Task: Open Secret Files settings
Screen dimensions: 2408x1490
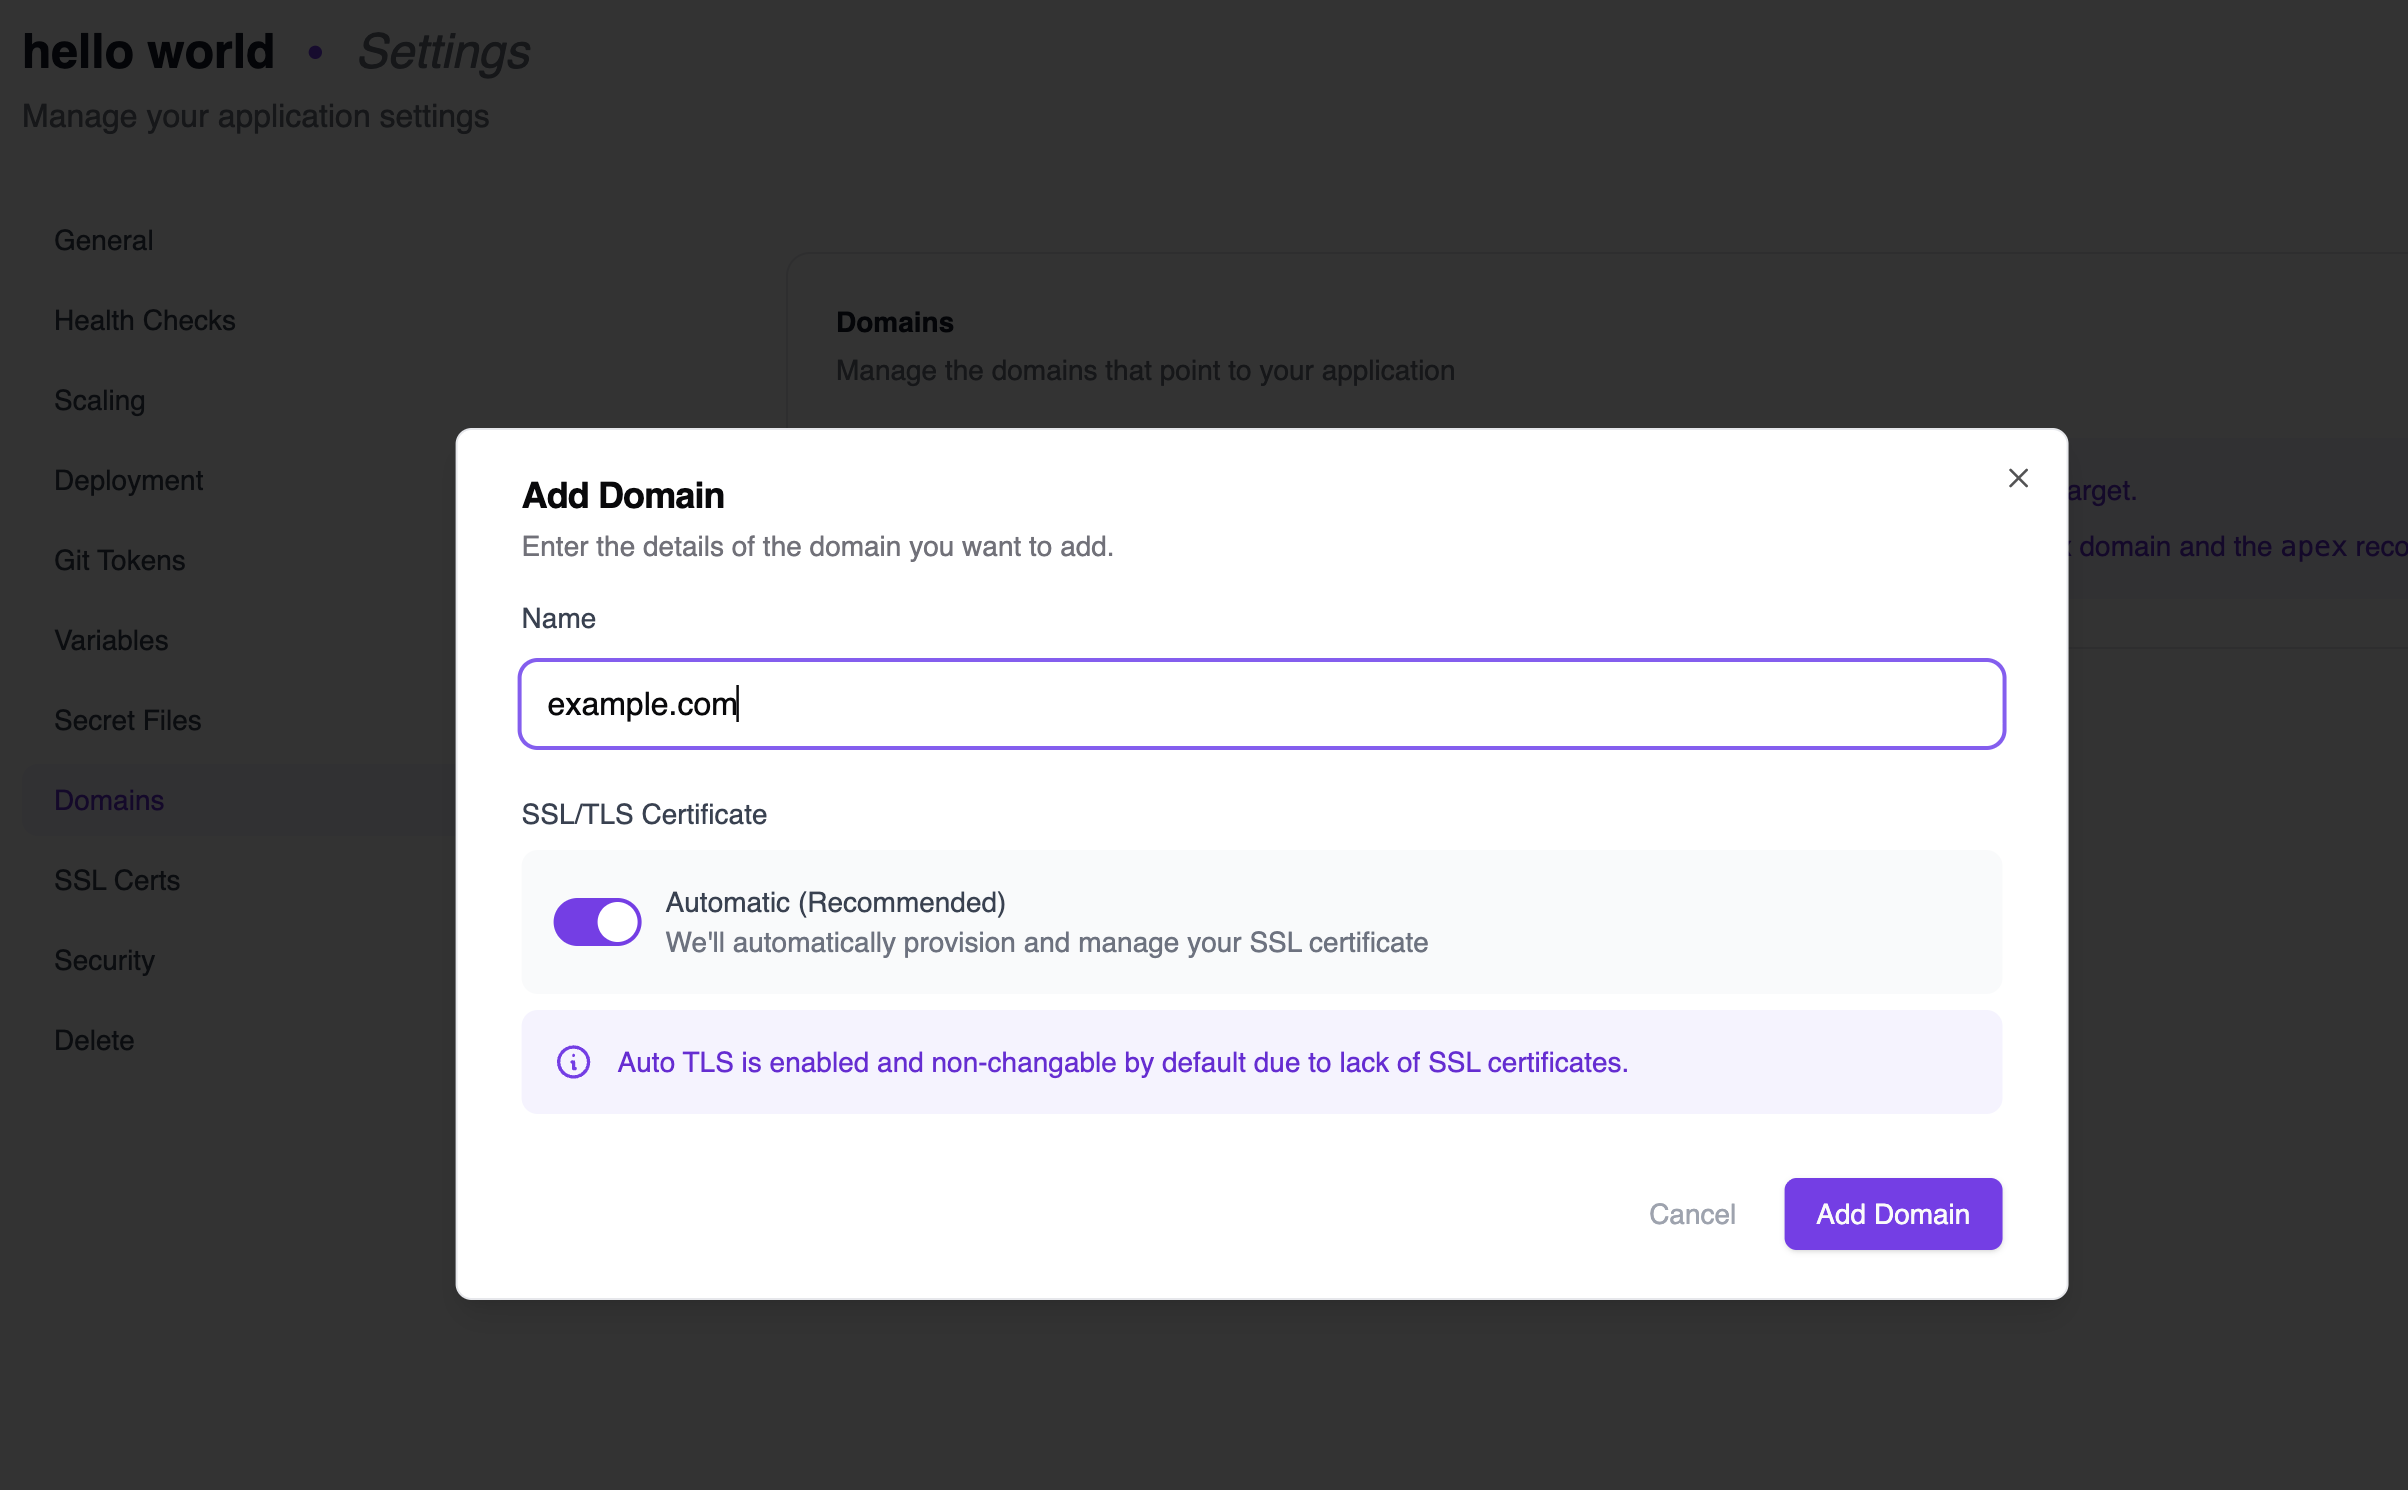Action: 127,720
